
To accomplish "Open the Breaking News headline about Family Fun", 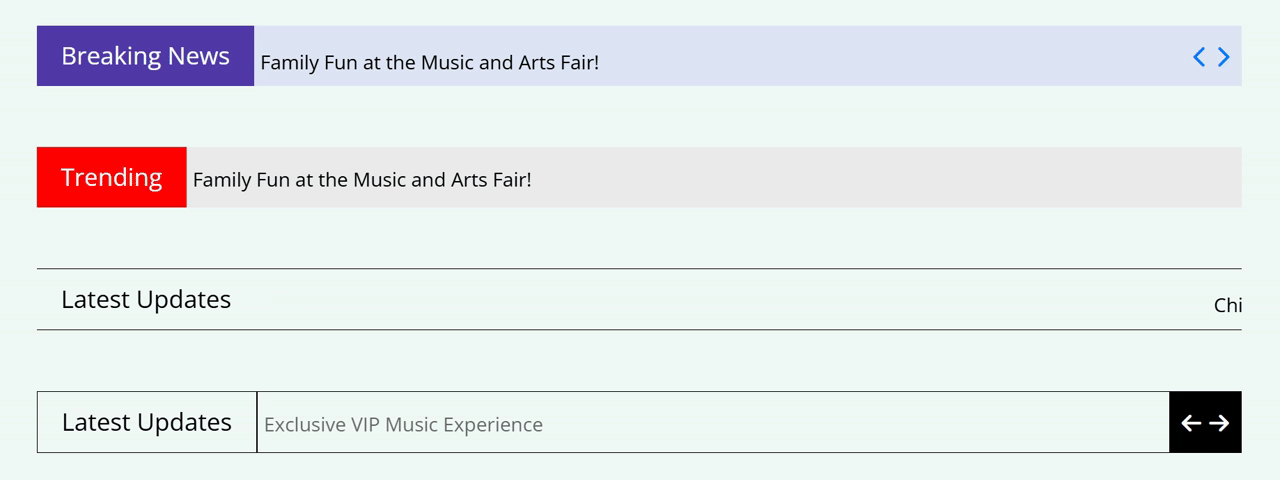I will point(429,62).
